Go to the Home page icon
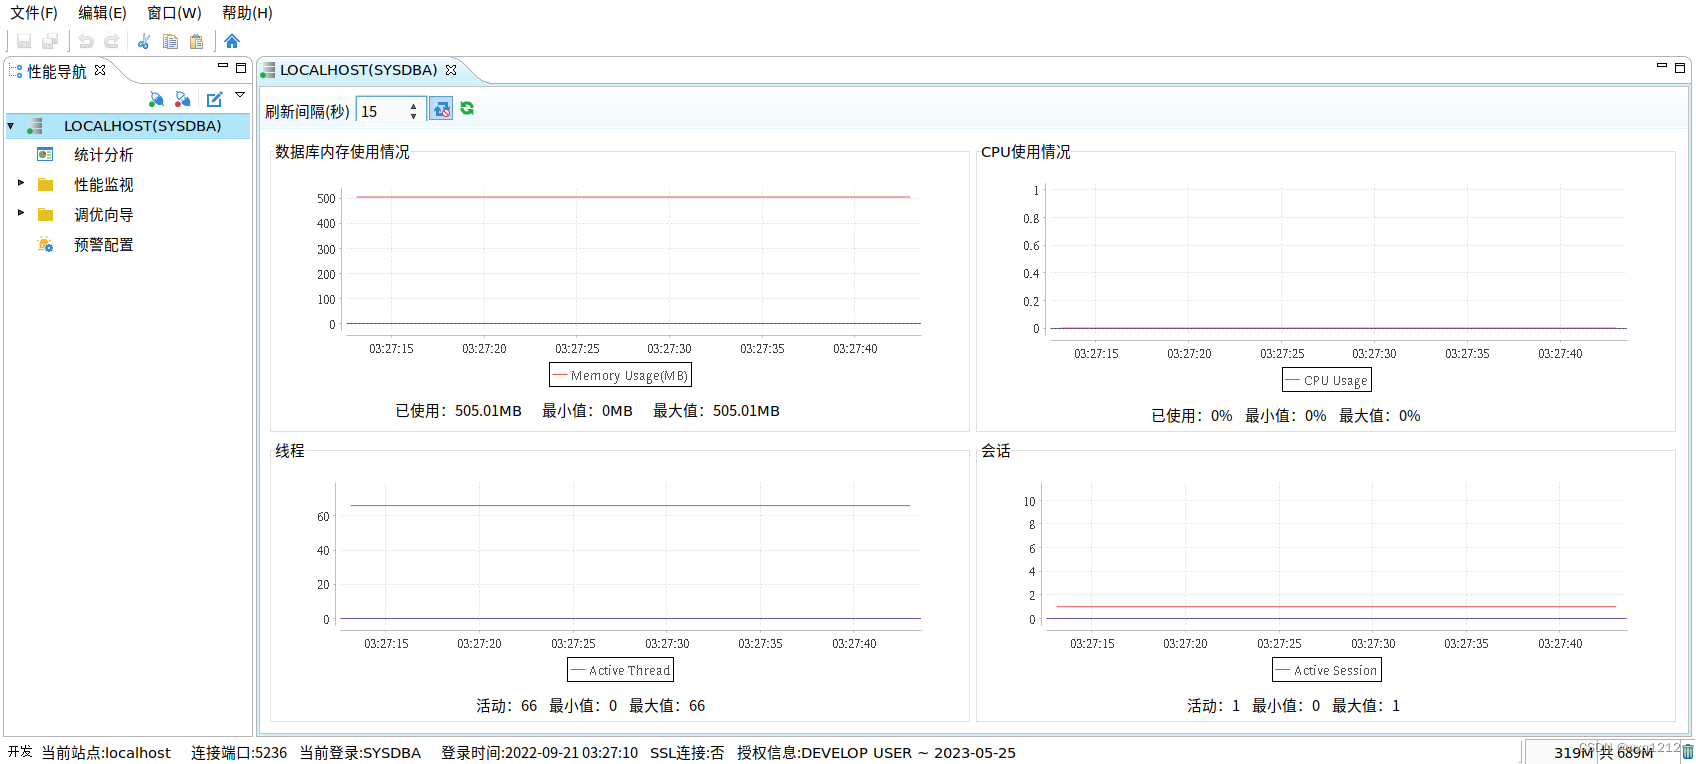 (232, 41)
